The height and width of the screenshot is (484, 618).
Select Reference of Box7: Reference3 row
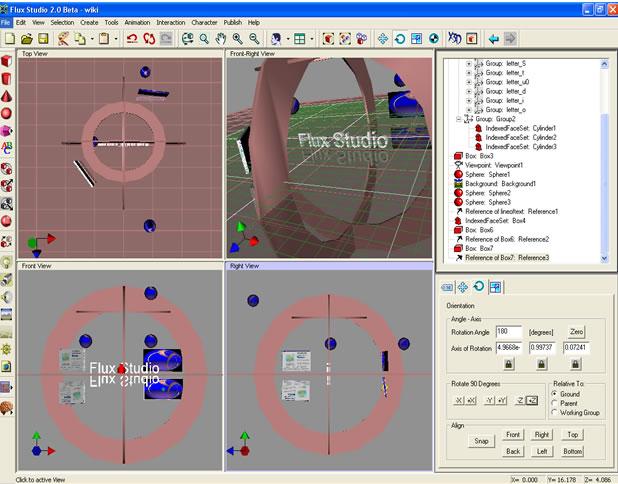[507, 258]
